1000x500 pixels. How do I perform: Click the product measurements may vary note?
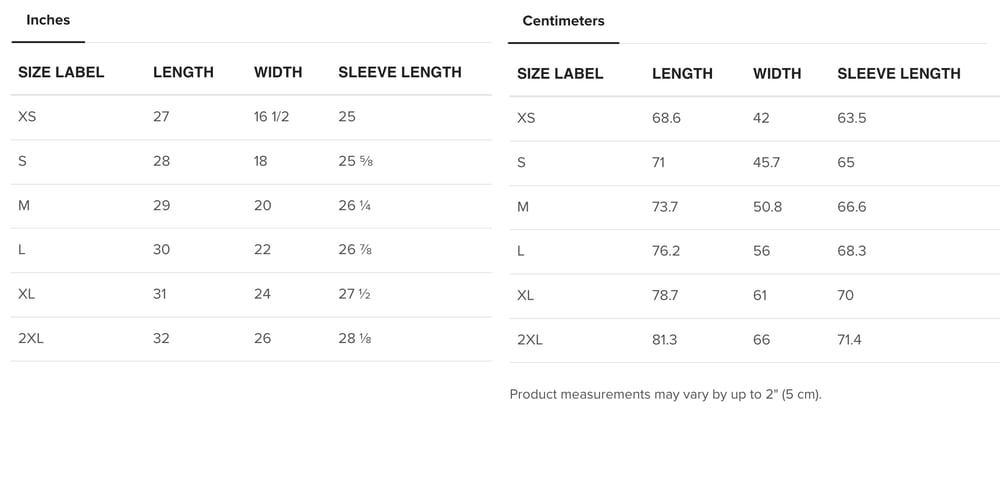(665, 394)
